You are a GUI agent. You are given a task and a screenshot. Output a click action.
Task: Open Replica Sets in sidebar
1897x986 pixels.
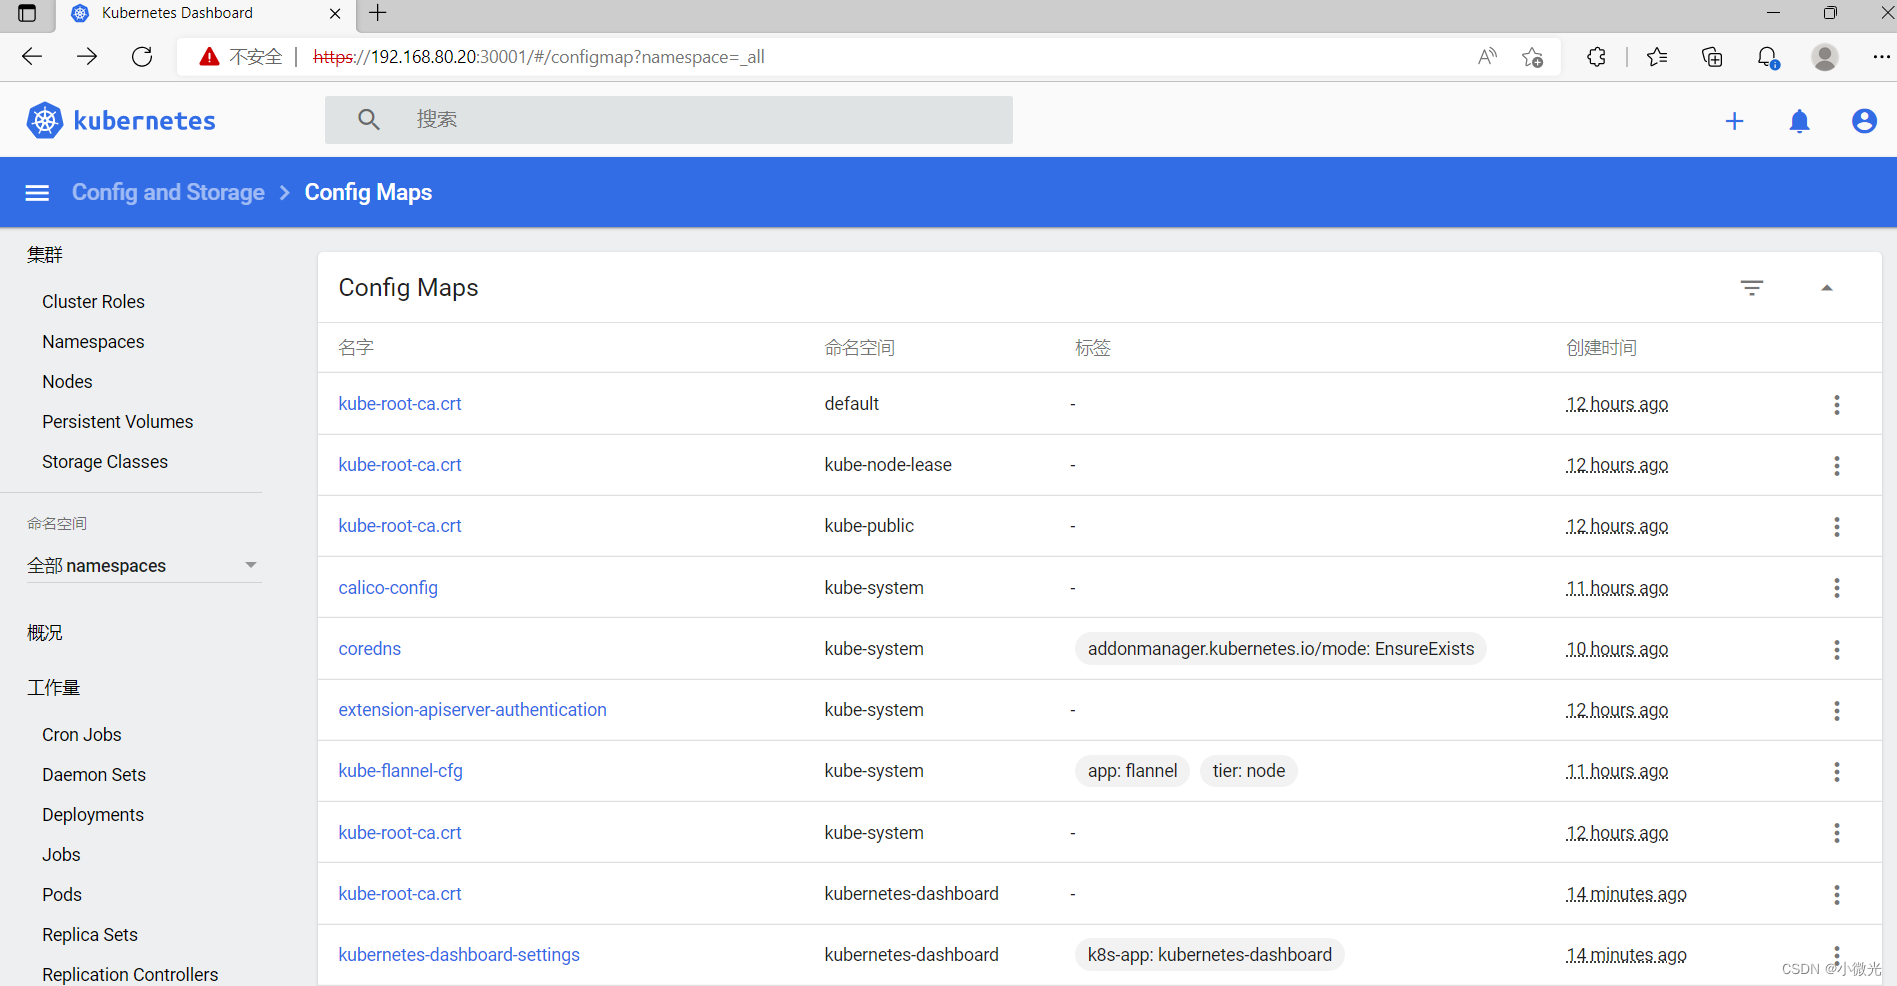(x=90, y=935)
